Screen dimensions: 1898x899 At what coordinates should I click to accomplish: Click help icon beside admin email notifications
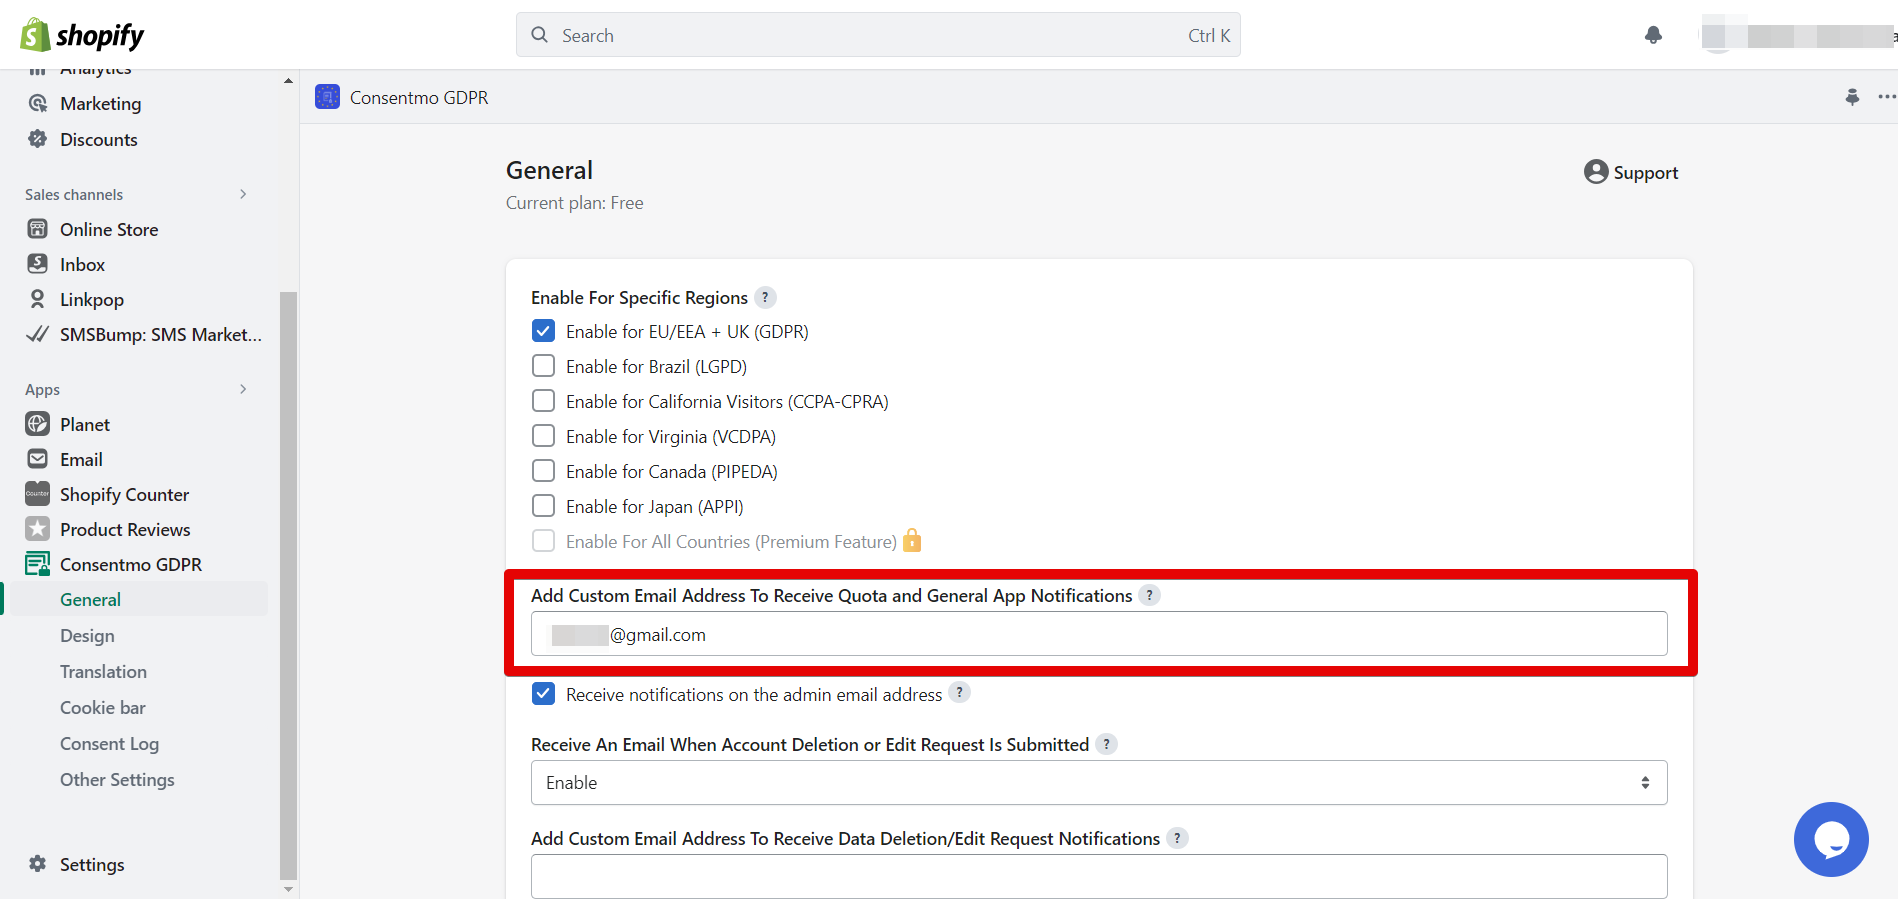(959, 693)
